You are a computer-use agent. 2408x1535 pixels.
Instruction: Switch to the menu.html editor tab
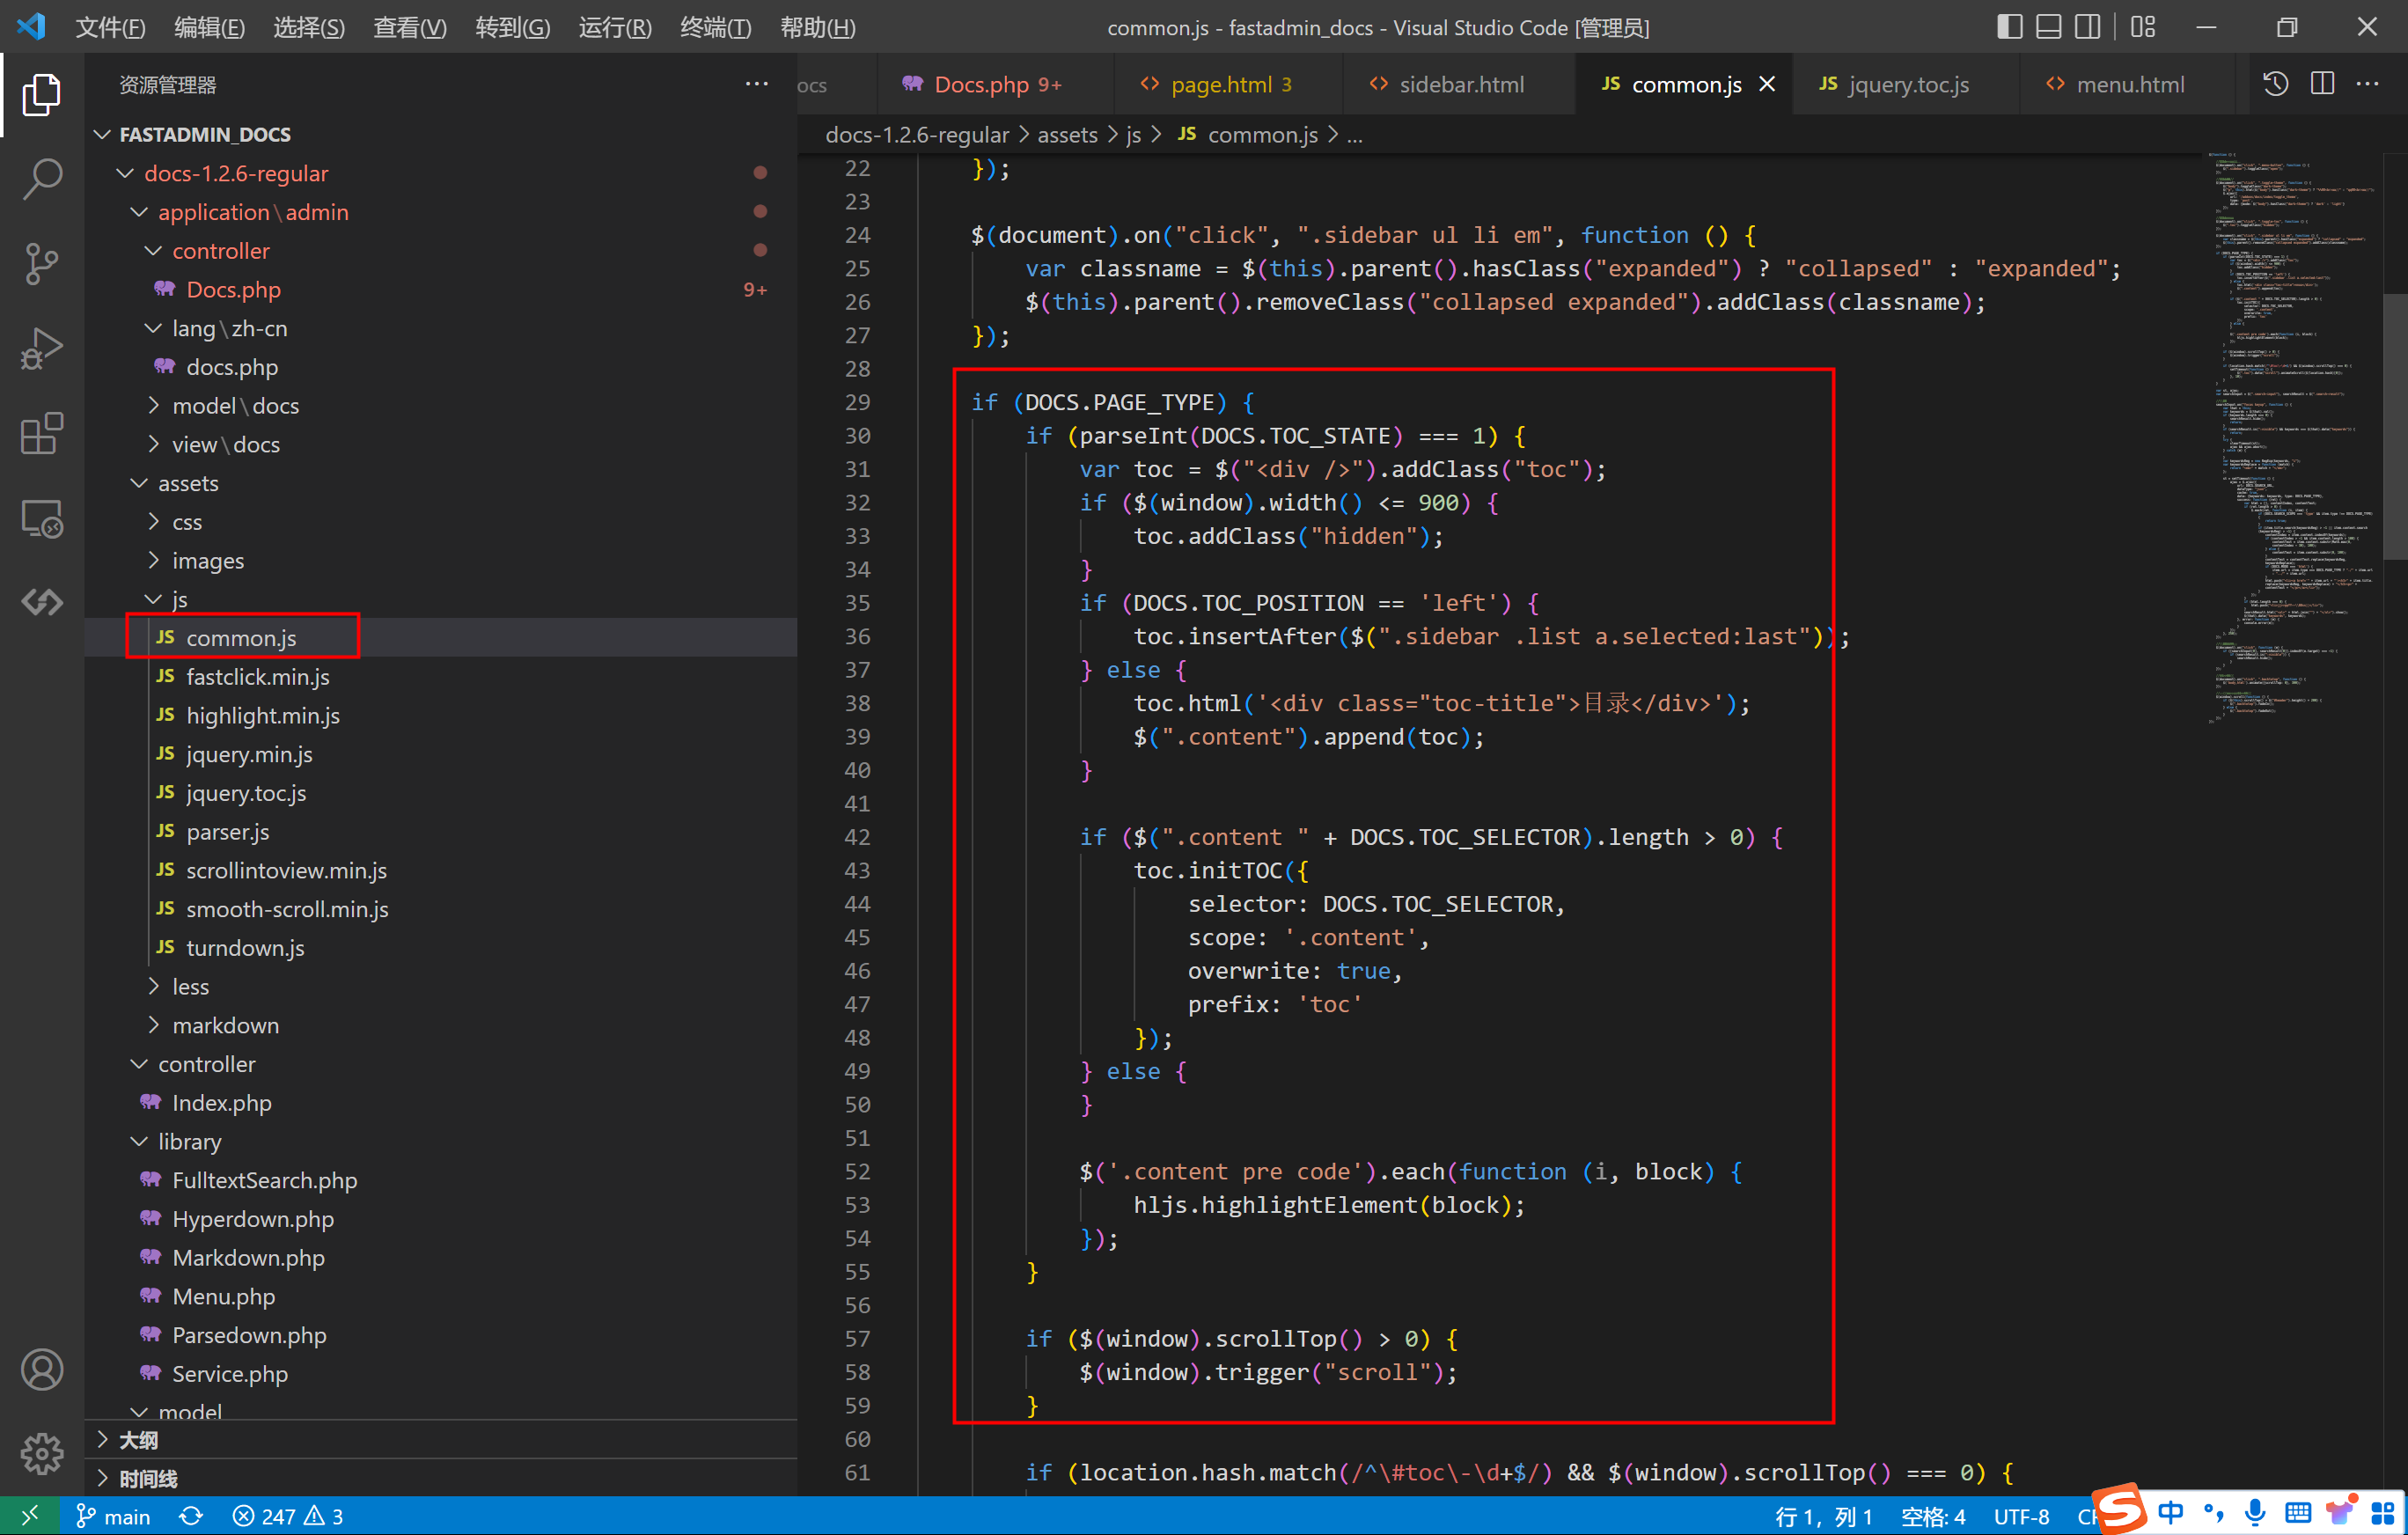pos(2128,85)
